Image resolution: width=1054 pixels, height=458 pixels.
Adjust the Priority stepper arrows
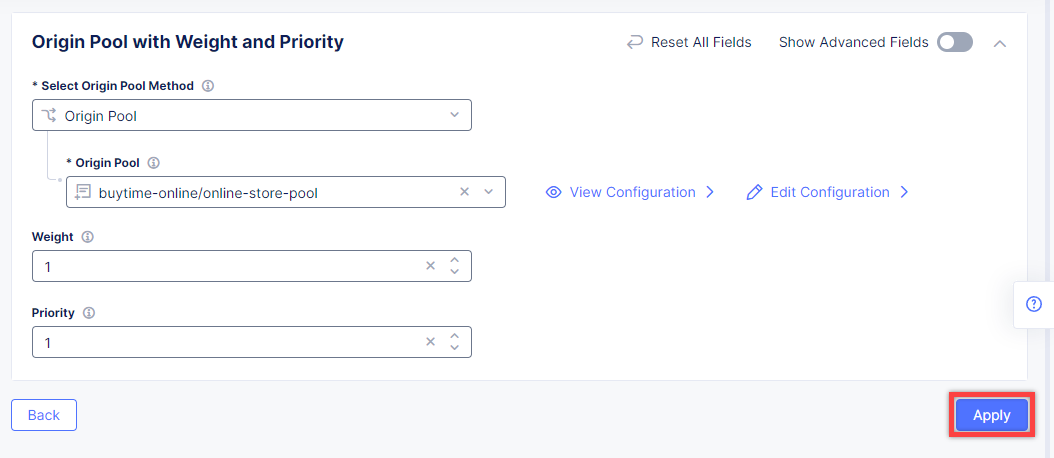click(454, 342)
